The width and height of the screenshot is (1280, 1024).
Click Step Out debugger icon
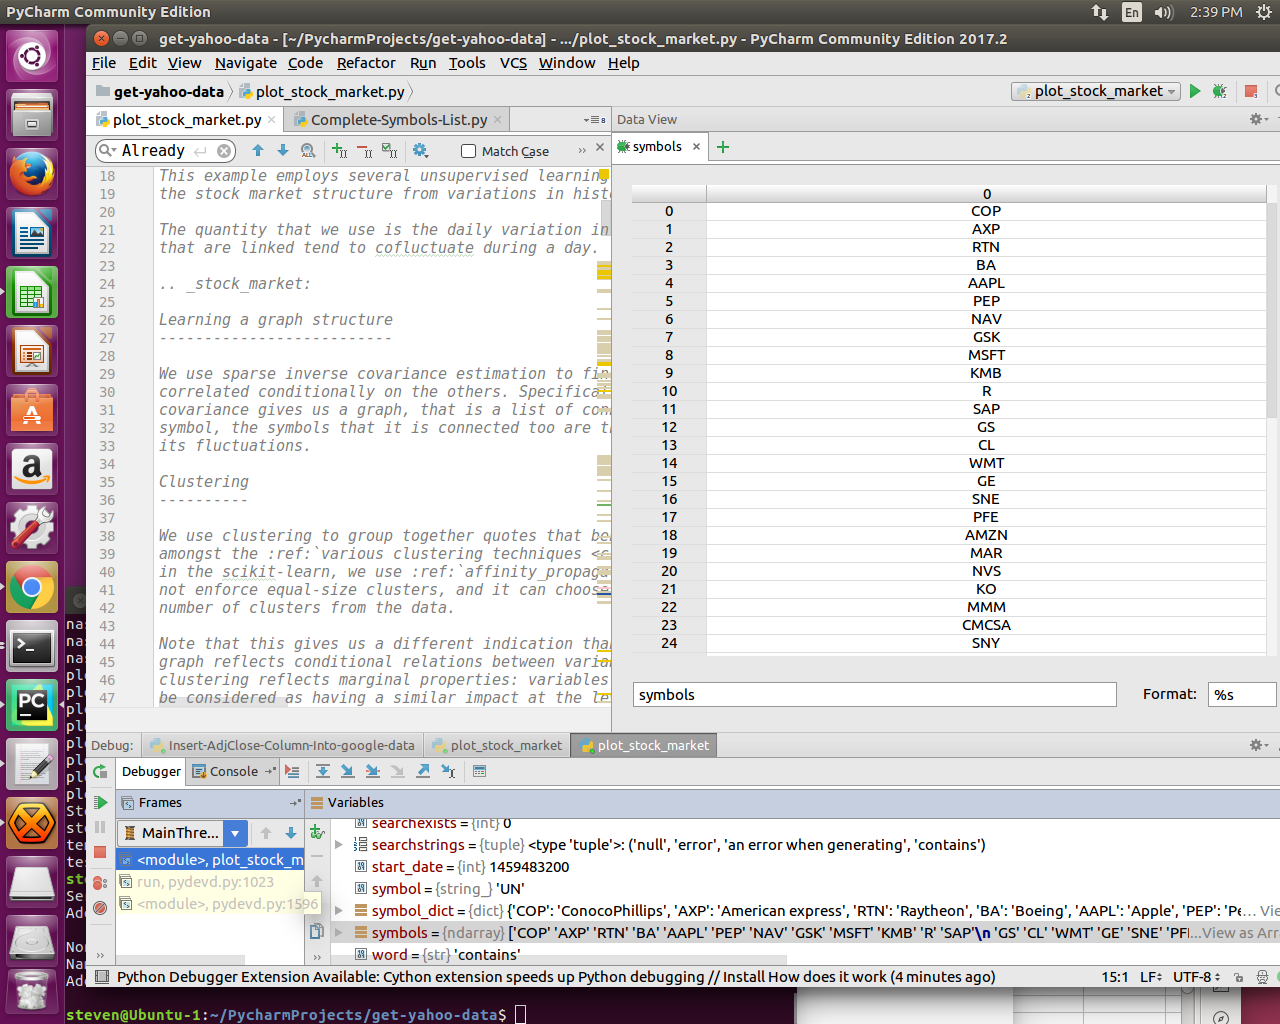click(423, 771)
